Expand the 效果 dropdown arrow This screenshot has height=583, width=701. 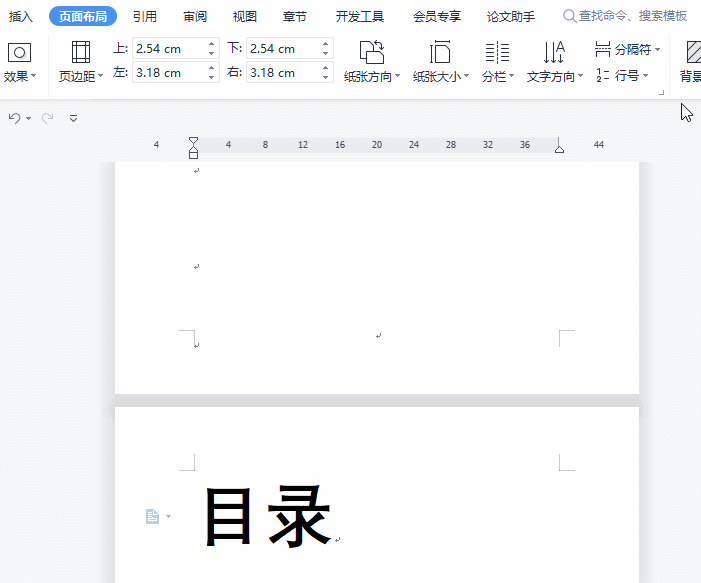pos(34,76)
